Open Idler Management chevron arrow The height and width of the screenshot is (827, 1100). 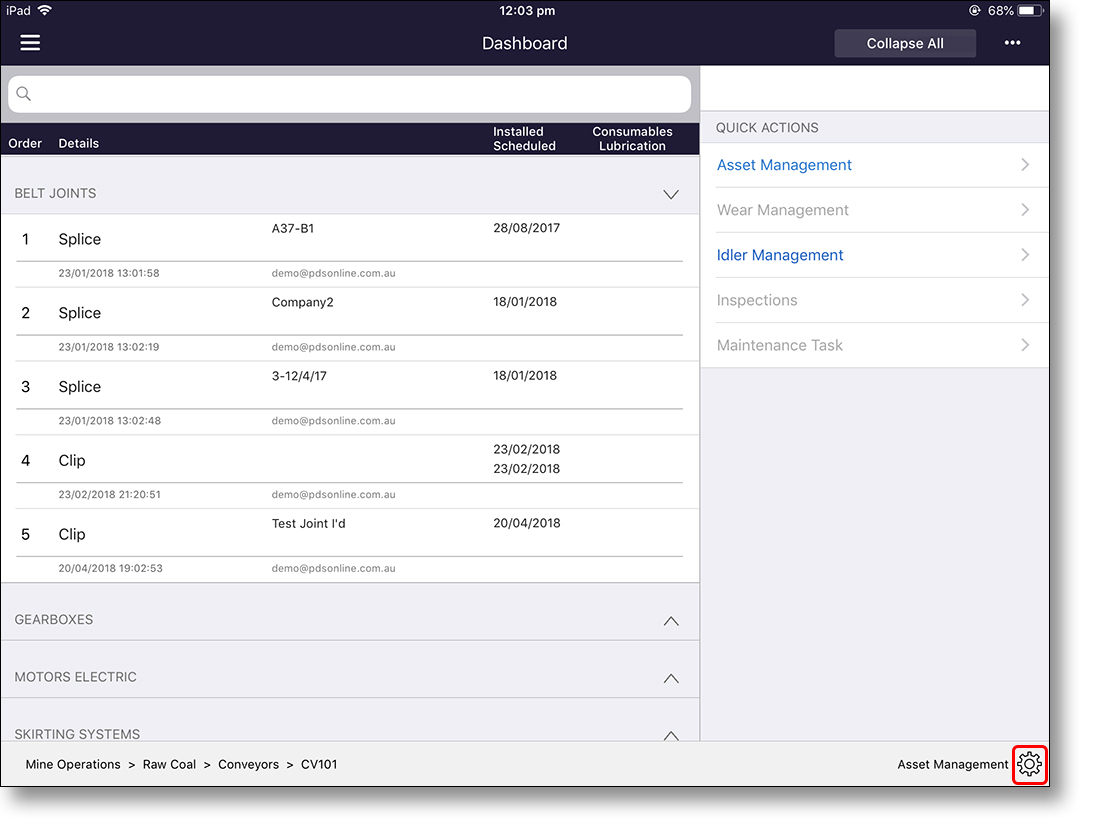(1025, 255)
